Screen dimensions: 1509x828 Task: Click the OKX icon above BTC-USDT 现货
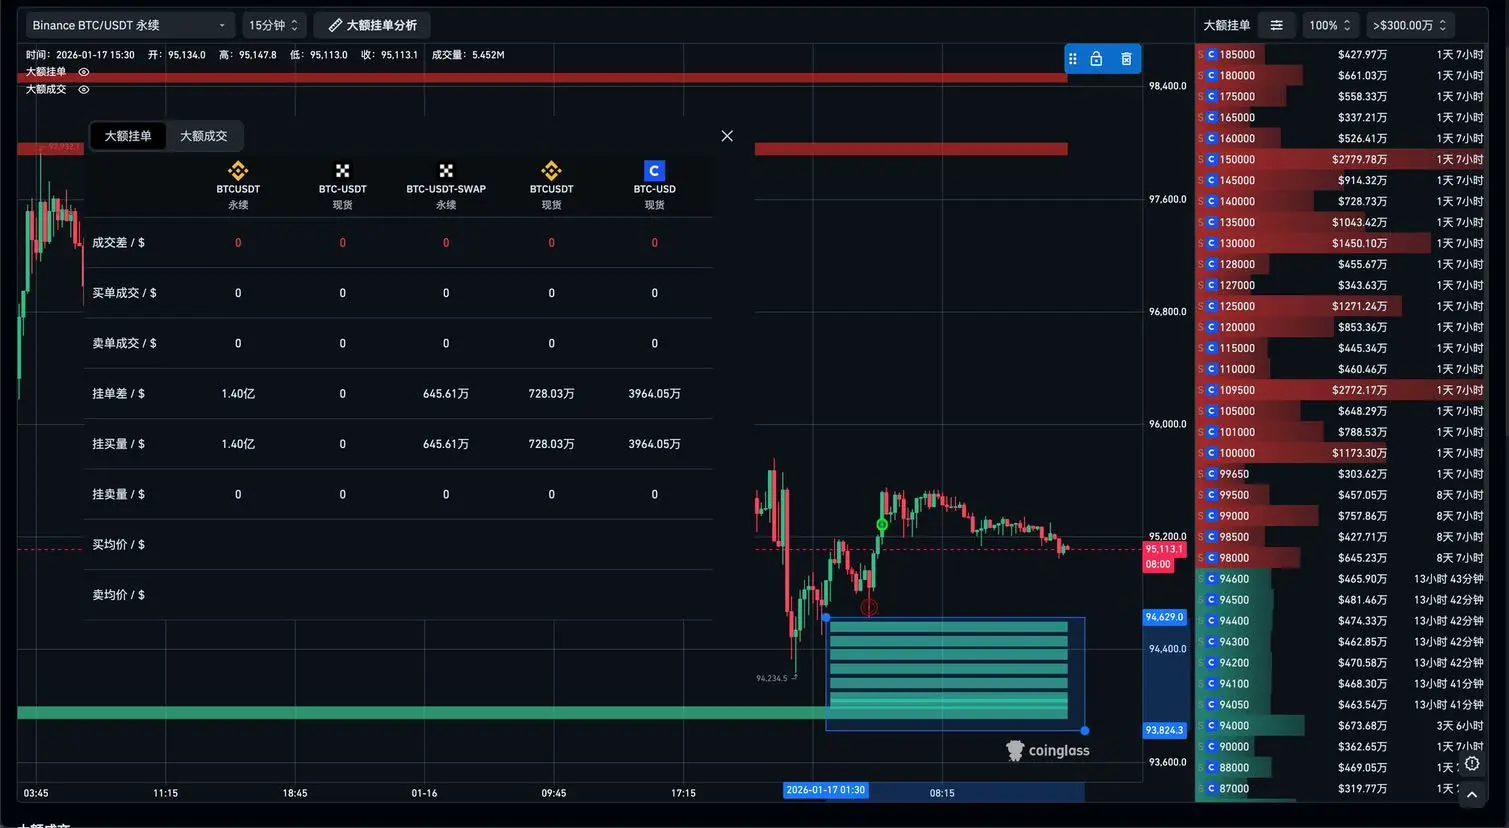coord(342,171)
